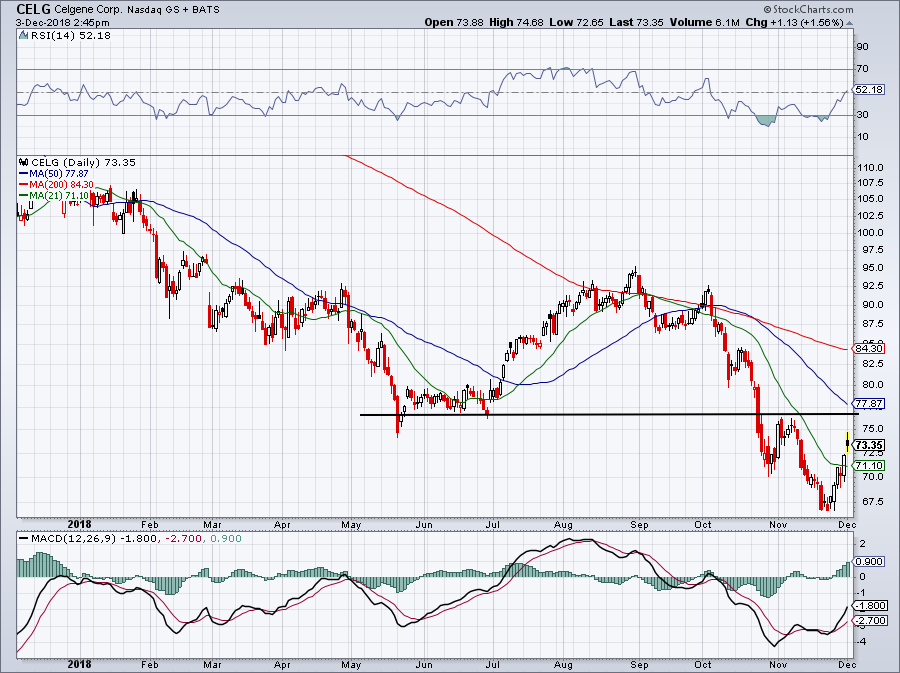Click the Nasdaq GS + BATS exchange label
Screen dimensions: 900x673
(x=172, y=10)
